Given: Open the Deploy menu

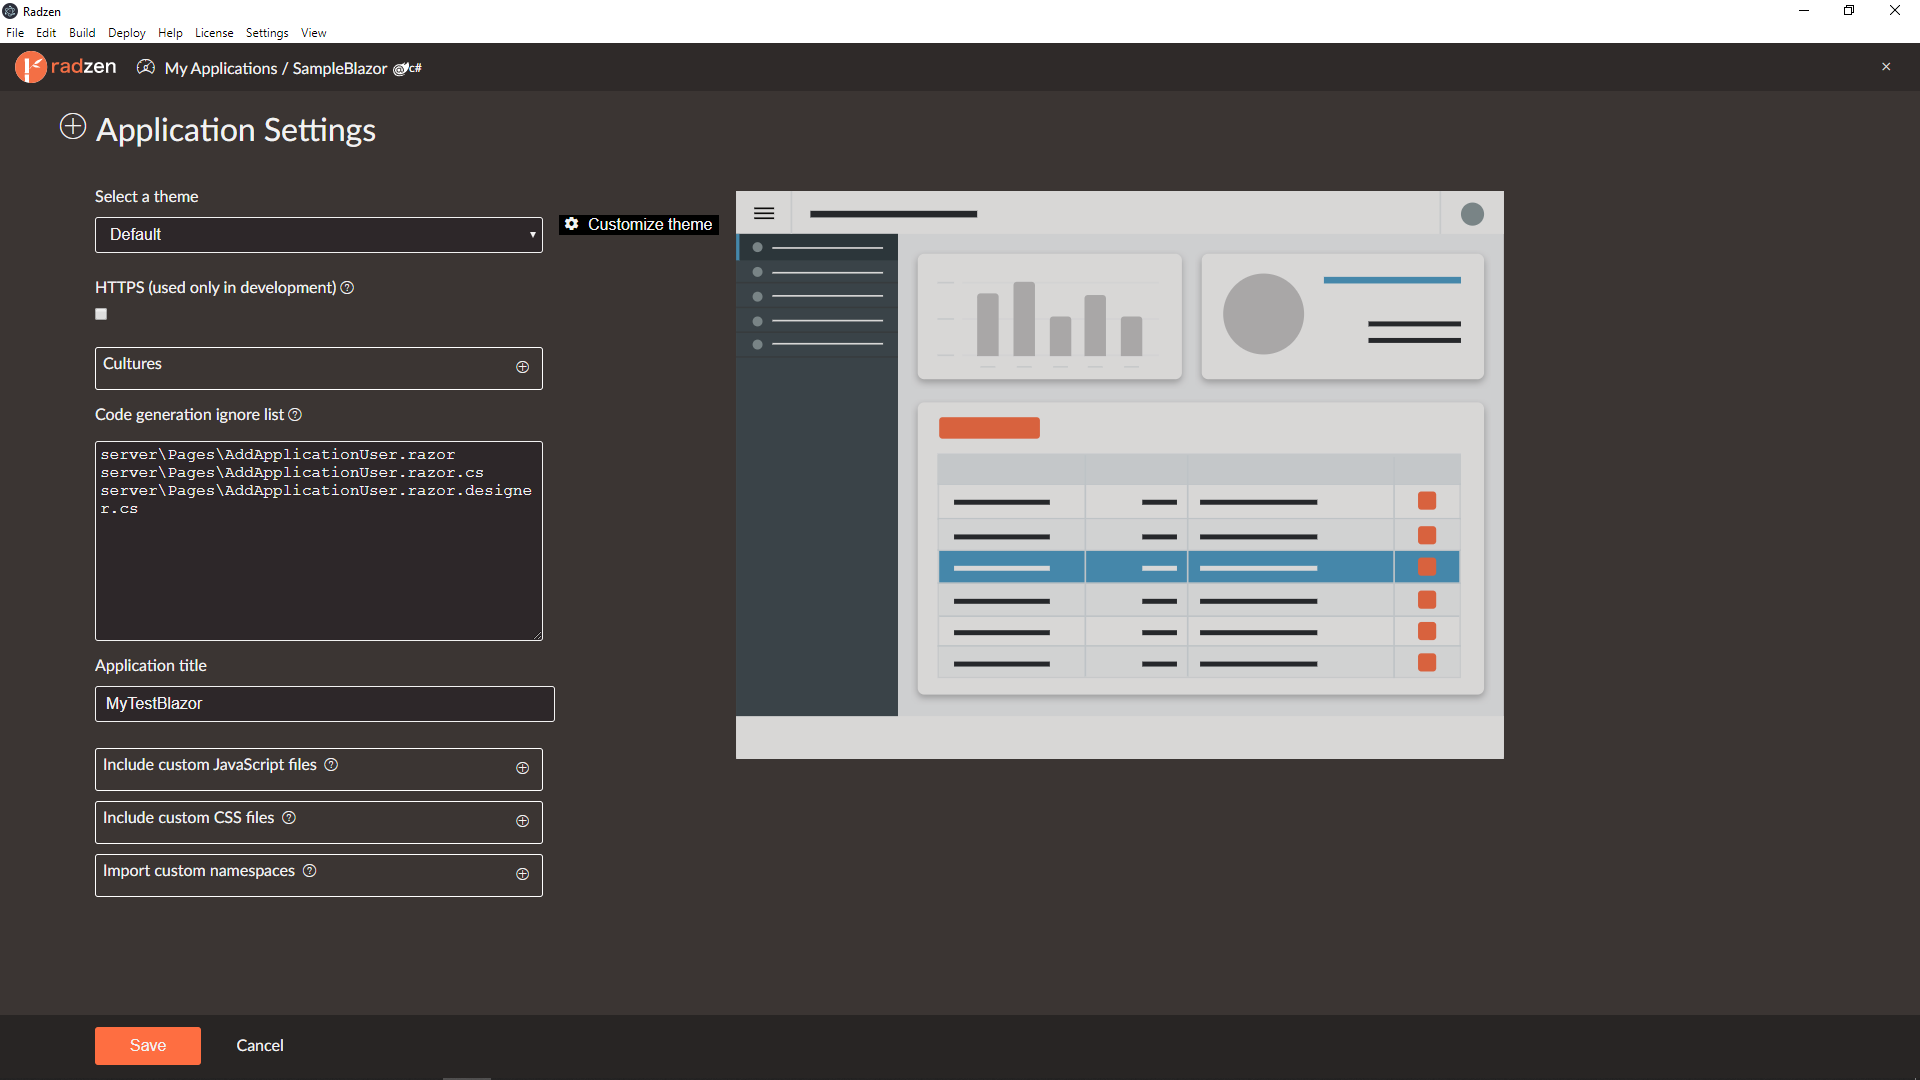Looking at the screenshot, I should [127, 33].
